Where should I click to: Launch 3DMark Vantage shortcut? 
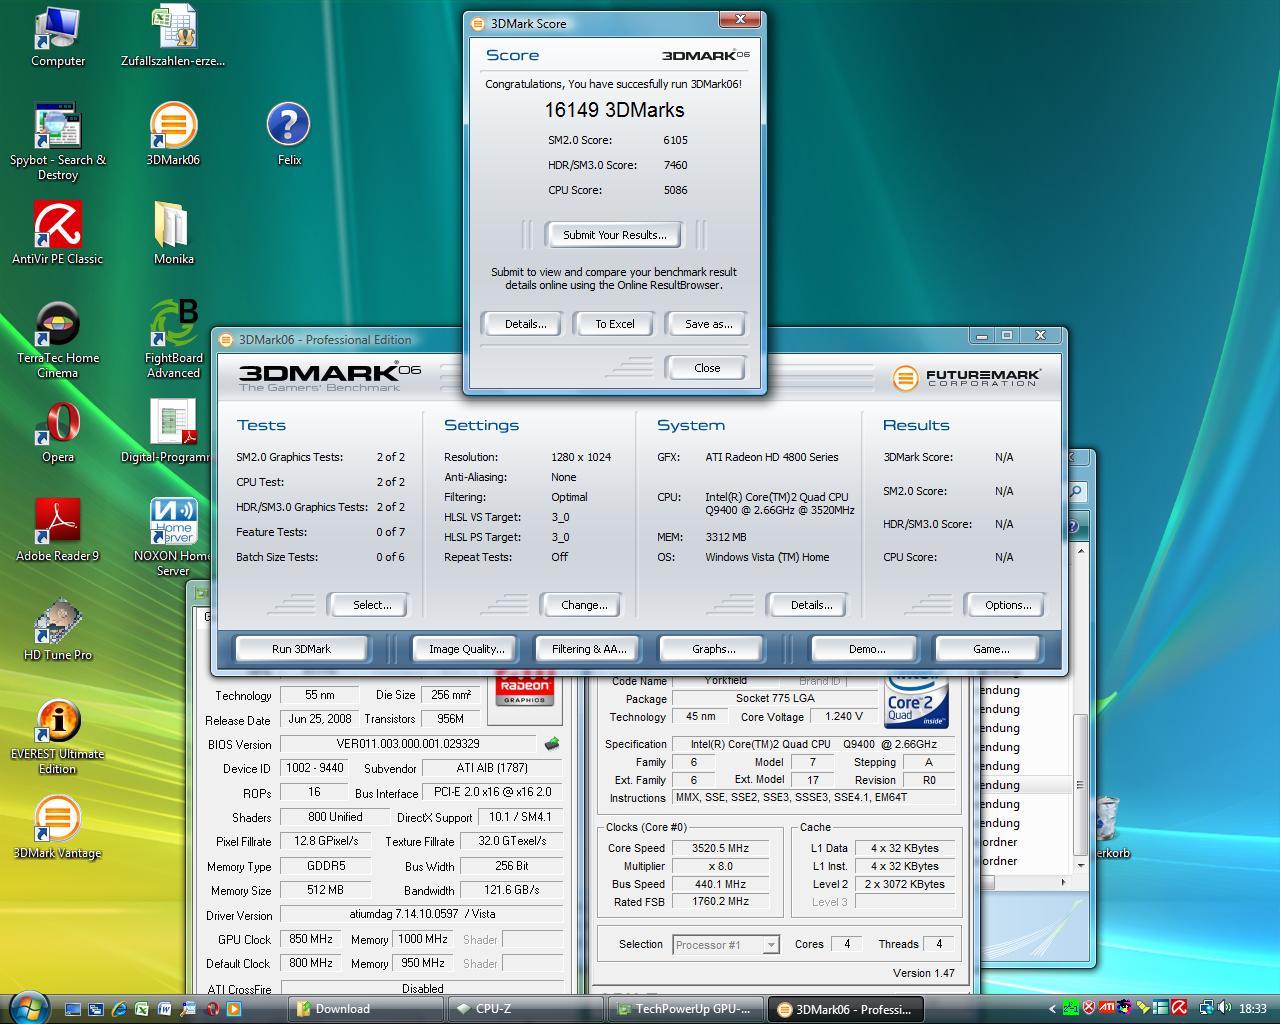point(57,827)
